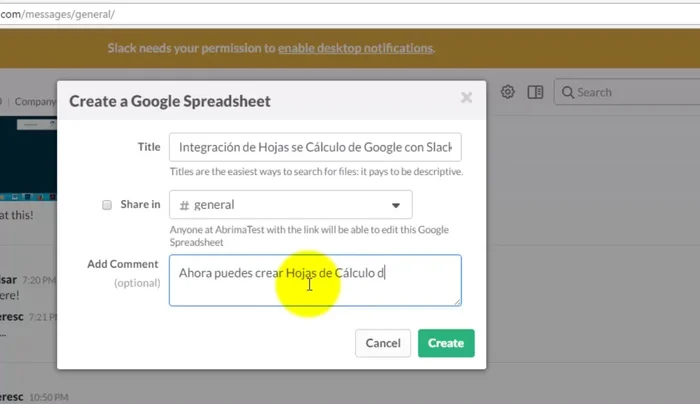This screenshot has width=700, height=404.
Task: Toggle the details pane icon
Action: click(x=535, y=92)
